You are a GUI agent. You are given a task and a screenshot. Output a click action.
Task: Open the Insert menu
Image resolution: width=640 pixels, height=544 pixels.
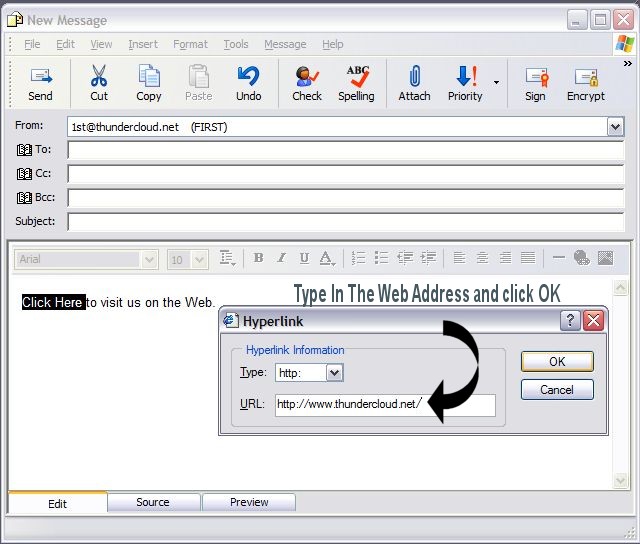click(x=143, y=44)
